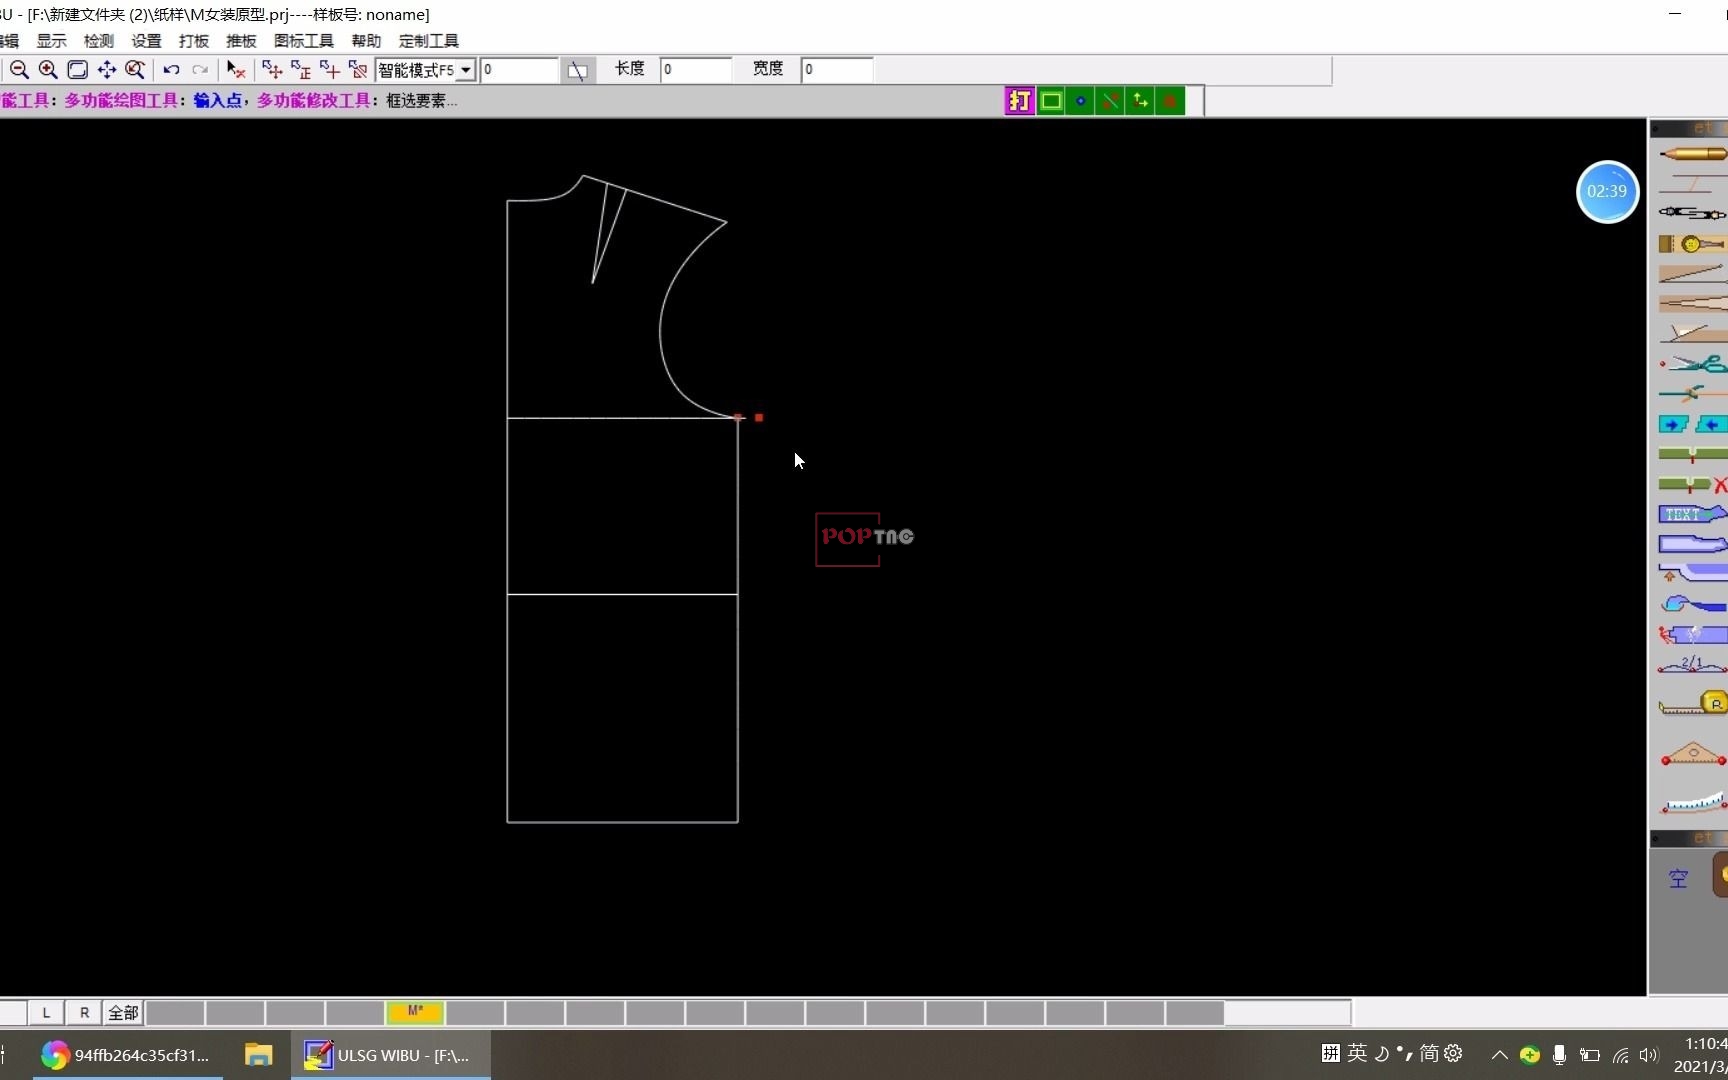Image resolution: width=1728 pixels, height=1080 pixels.
Task: Open the 智能模式F5 mode dropdown
Action: point(466,70)
